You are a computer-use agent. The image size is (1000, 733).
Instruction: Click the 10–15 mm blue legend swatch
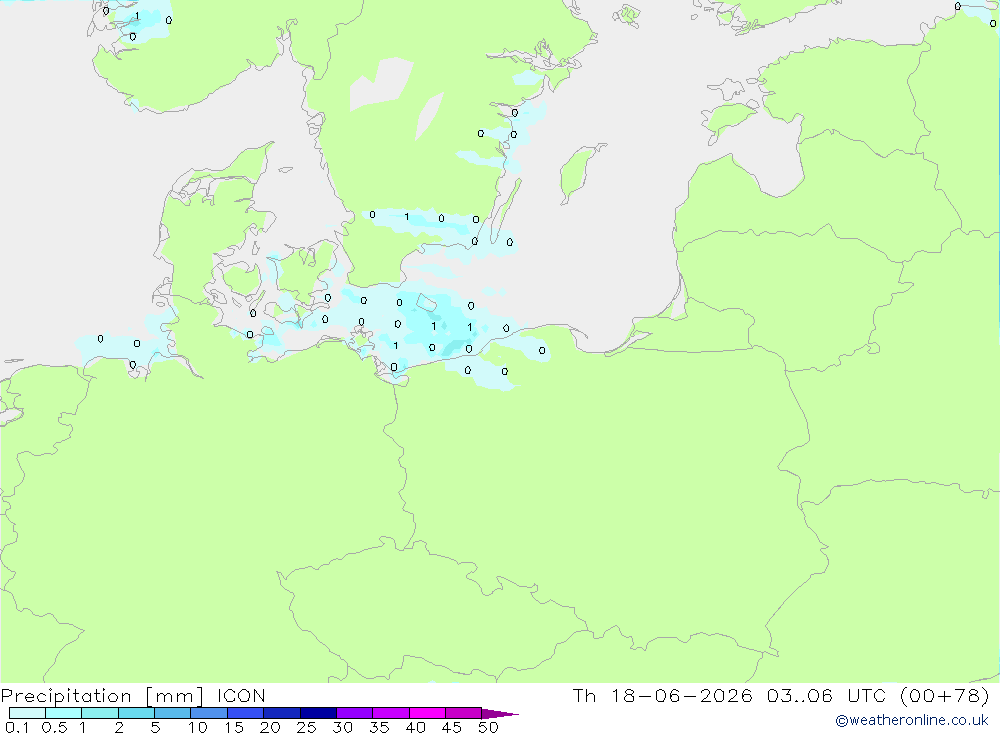pos(209,713)
